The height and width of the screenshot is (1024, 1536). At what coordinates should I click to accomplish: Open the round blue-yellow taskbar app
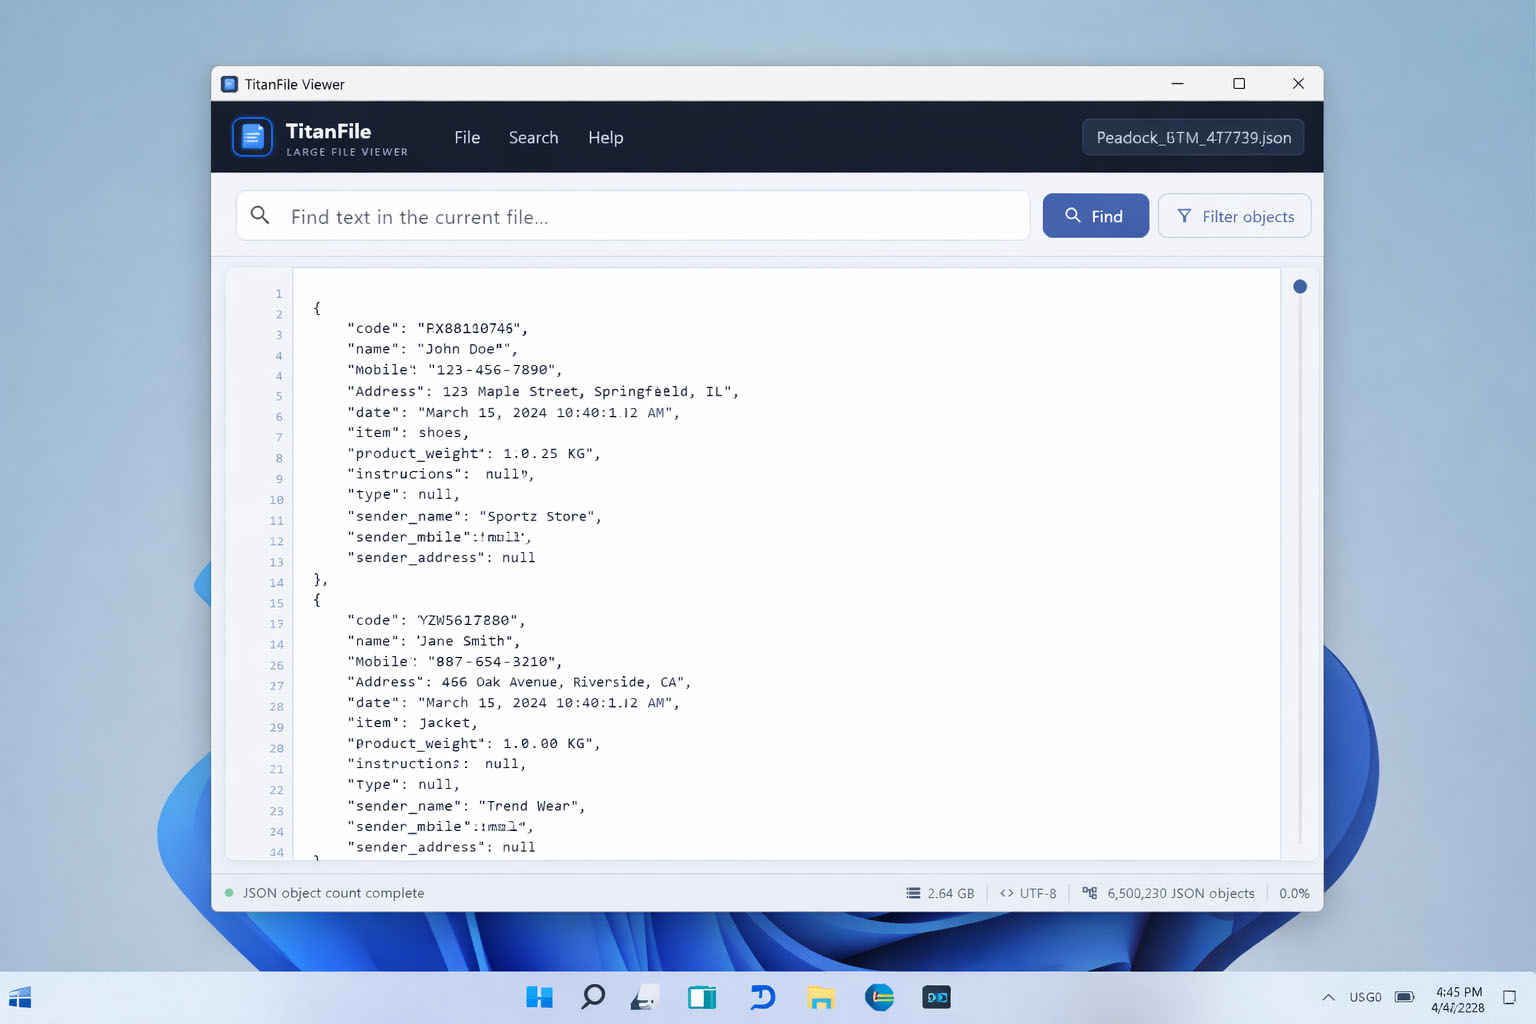click(879, 997)
